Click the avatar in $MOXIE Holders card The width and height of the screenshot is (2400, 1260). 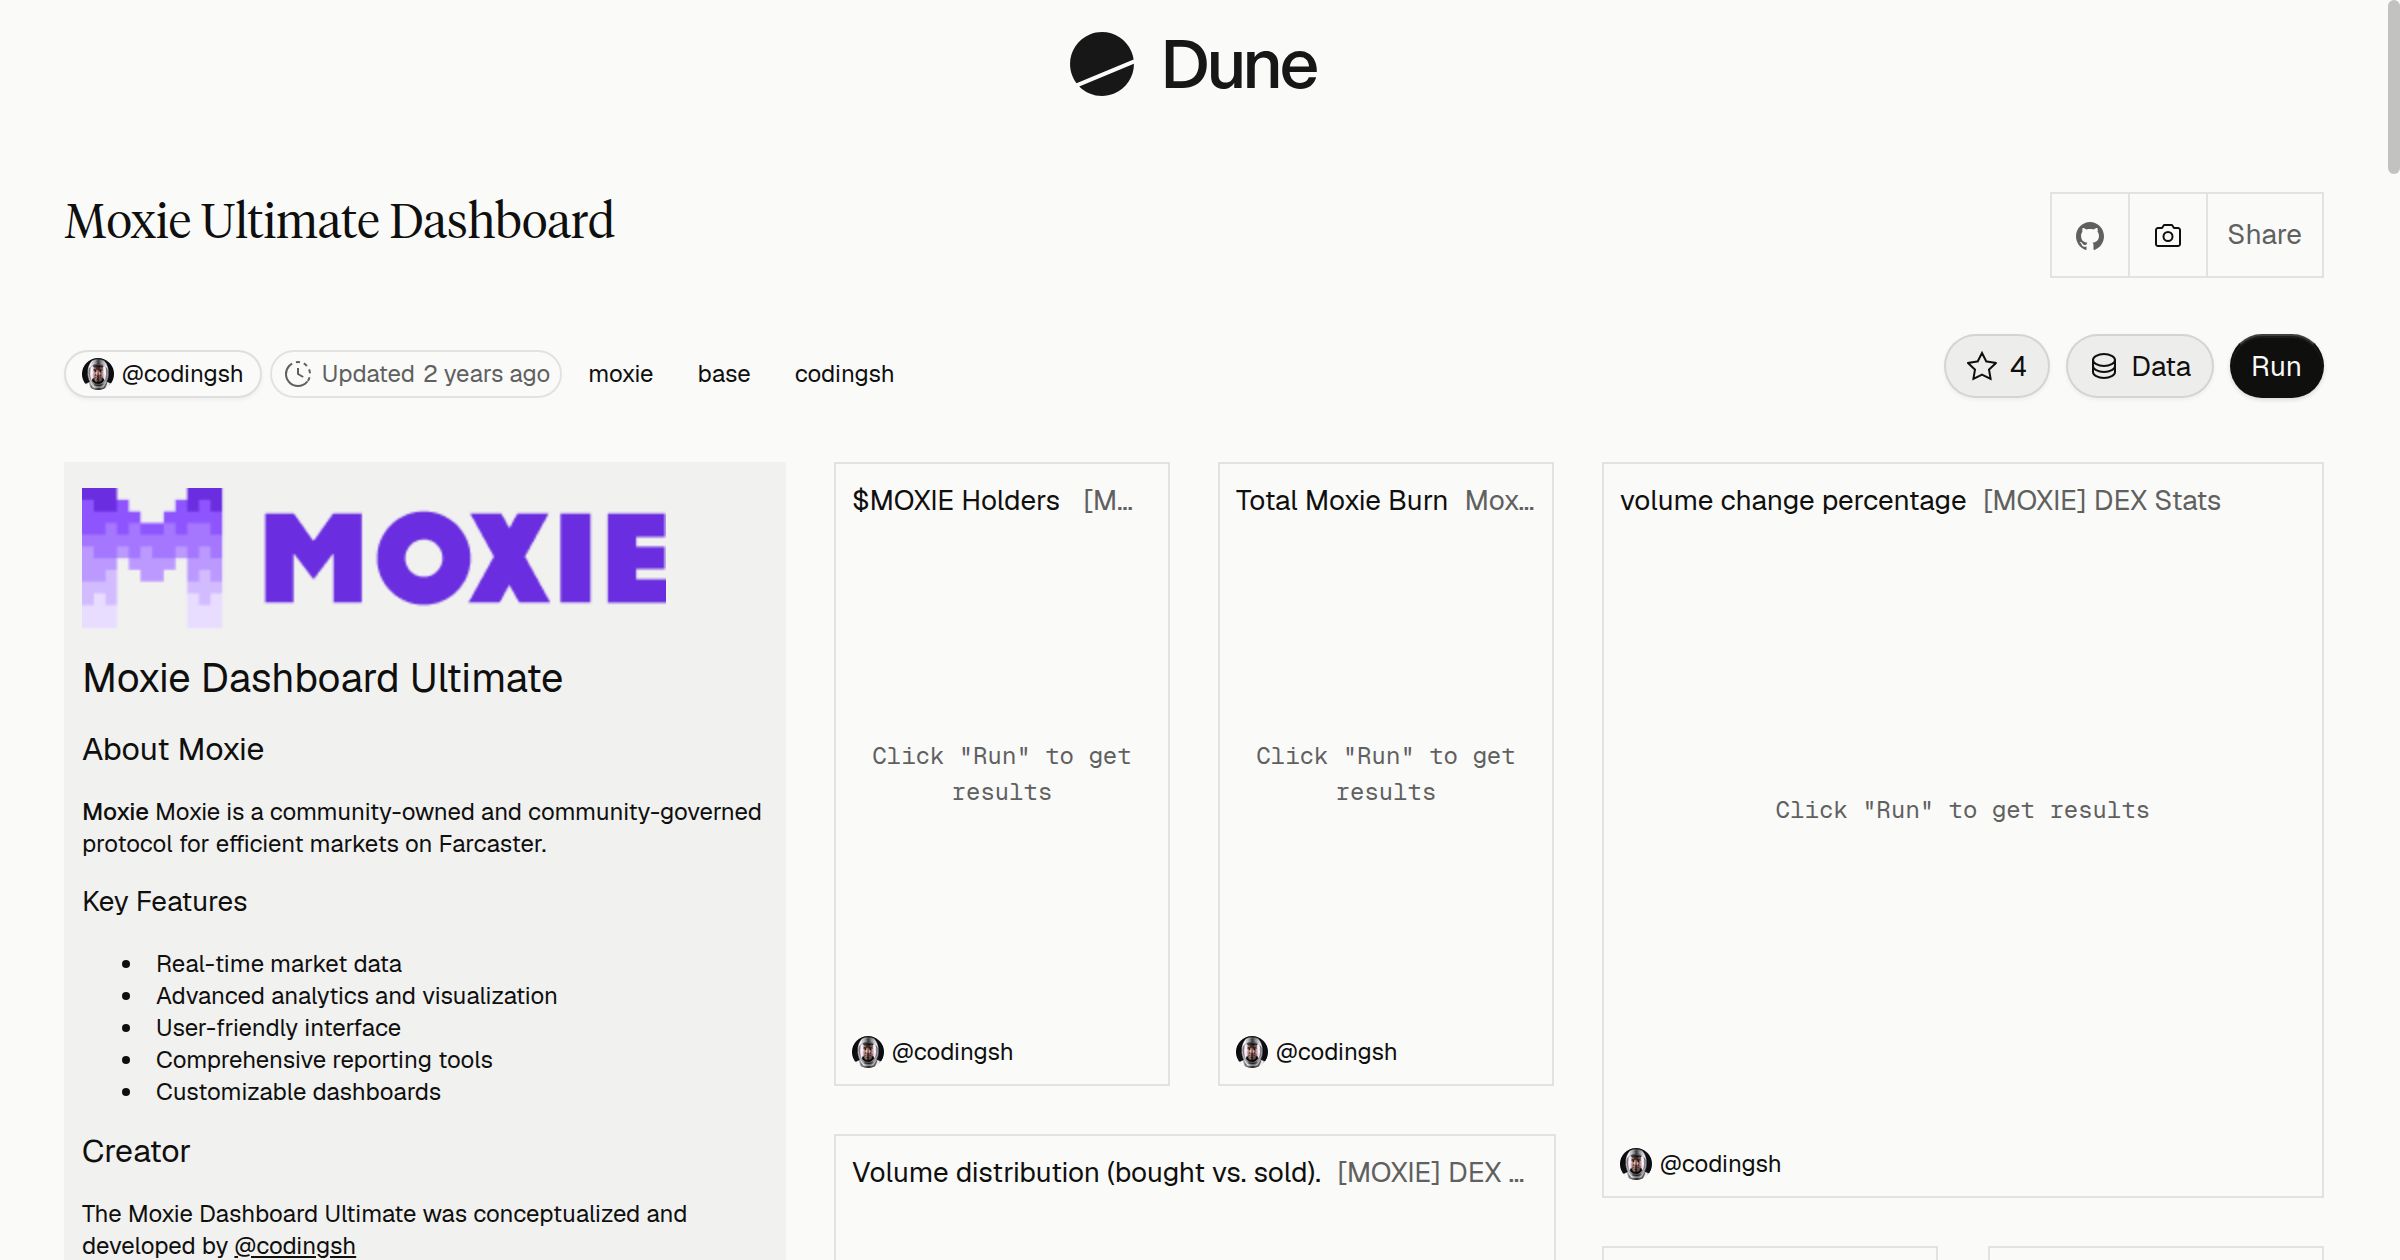(868, 1052)
